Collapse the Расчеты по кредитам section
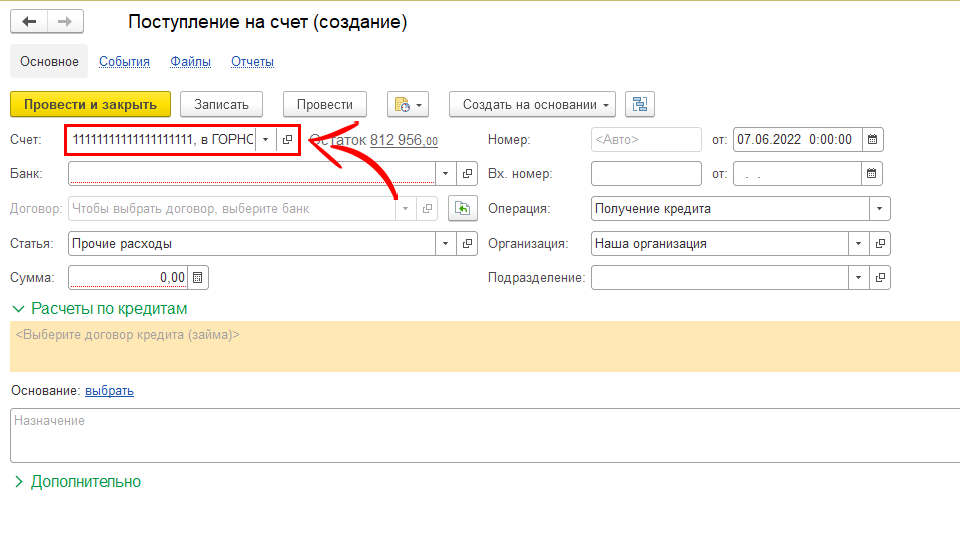 point(18,309)
